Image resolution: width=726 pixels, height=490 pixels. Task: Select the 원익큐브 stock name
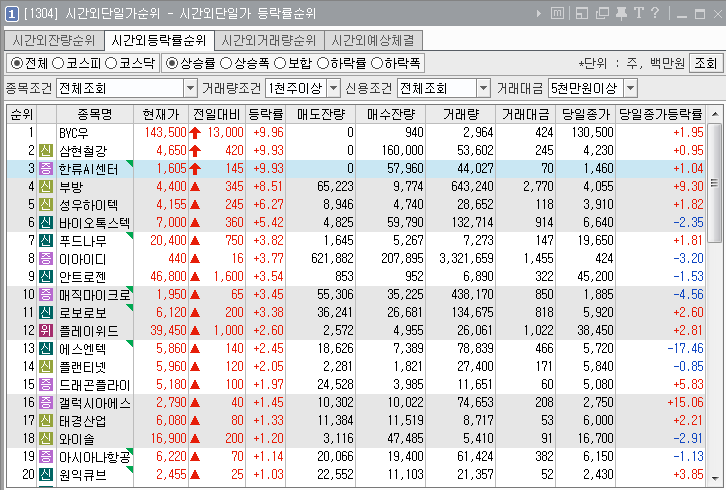pyautogui.click(x=83, y=475)
